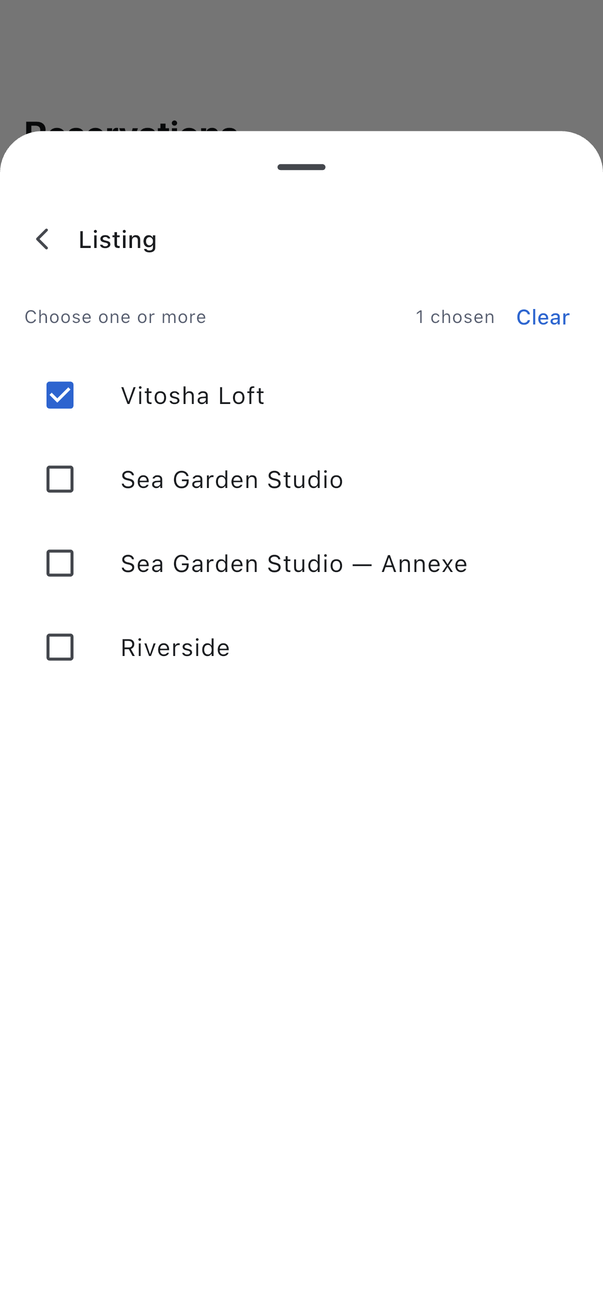Viewport: 603px width, 1311px height.
Task: Click the Listing sheet title
Action: [118, 239]
